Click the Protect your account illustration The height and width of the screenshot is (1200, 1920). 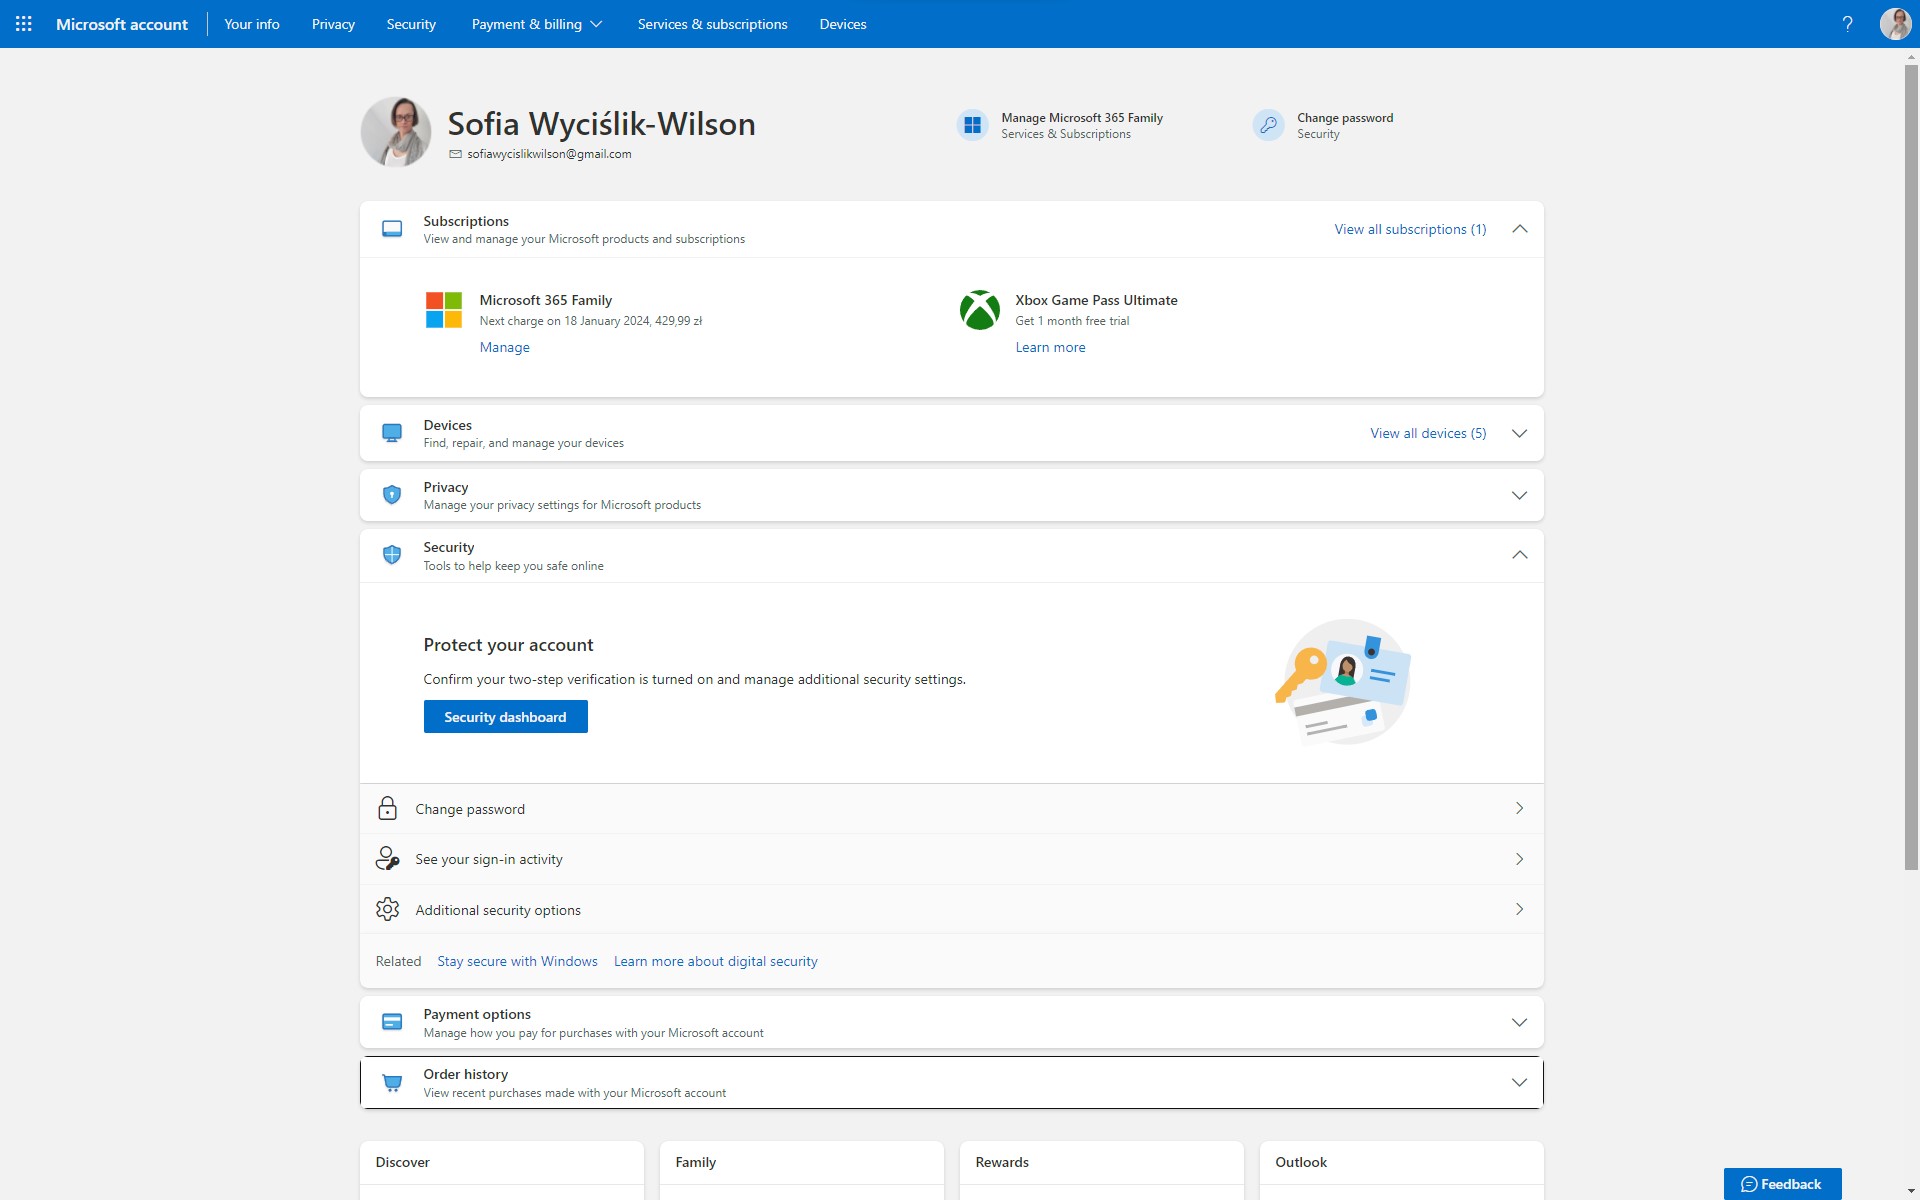pyautogui.click(x=1343, y=681)
